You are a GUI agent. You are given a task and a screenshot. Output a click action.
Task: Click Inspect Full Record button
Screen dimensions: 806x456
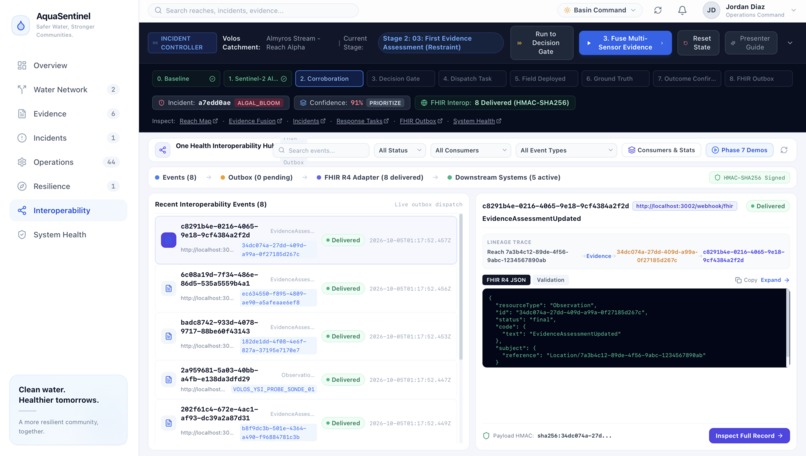pyautogui.click(x=749, y=436)
